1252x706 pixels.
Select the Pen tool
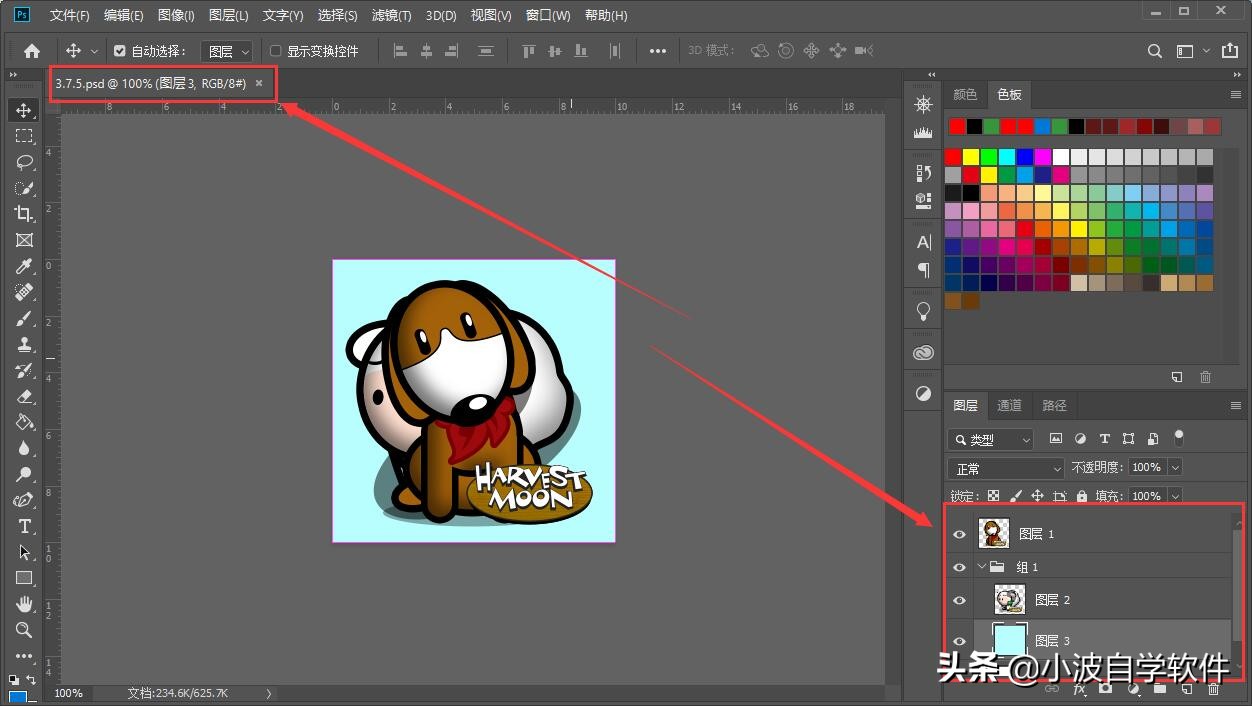[x=24, y=500]
